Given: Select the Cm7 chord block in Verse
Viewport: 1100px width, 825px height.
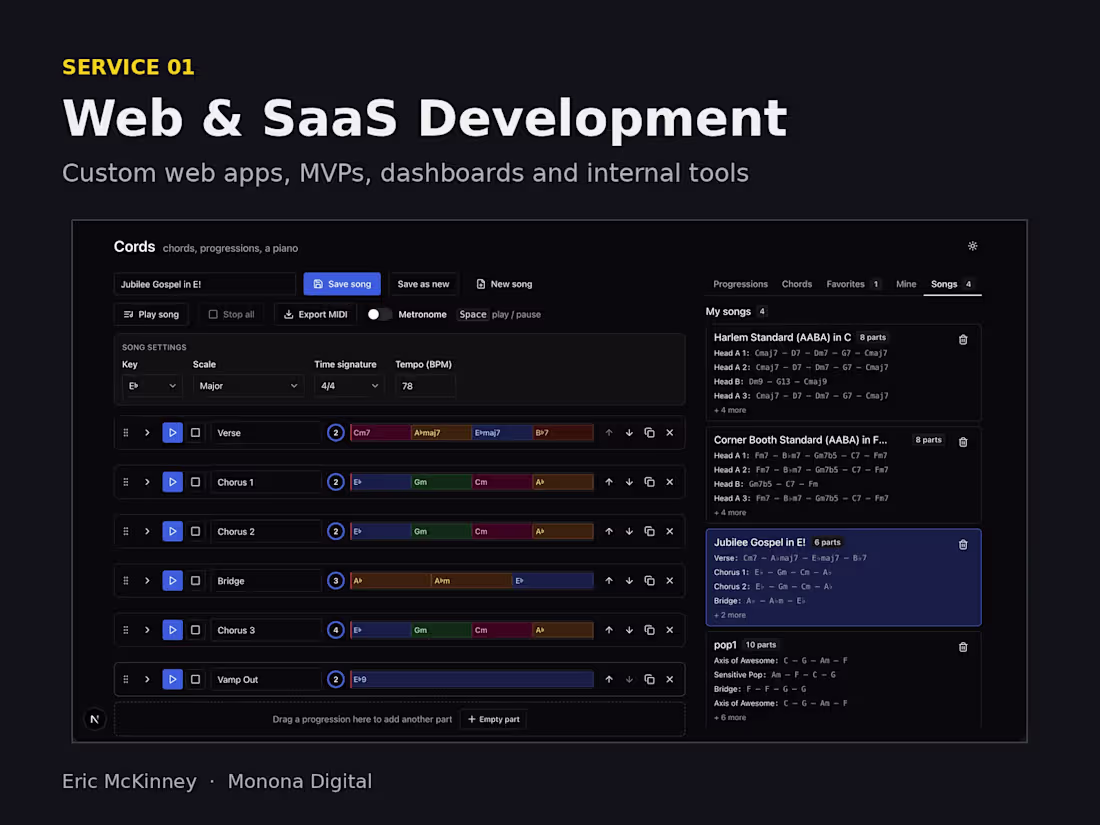Looking at the screenshot, I should [x=380, y=433].
